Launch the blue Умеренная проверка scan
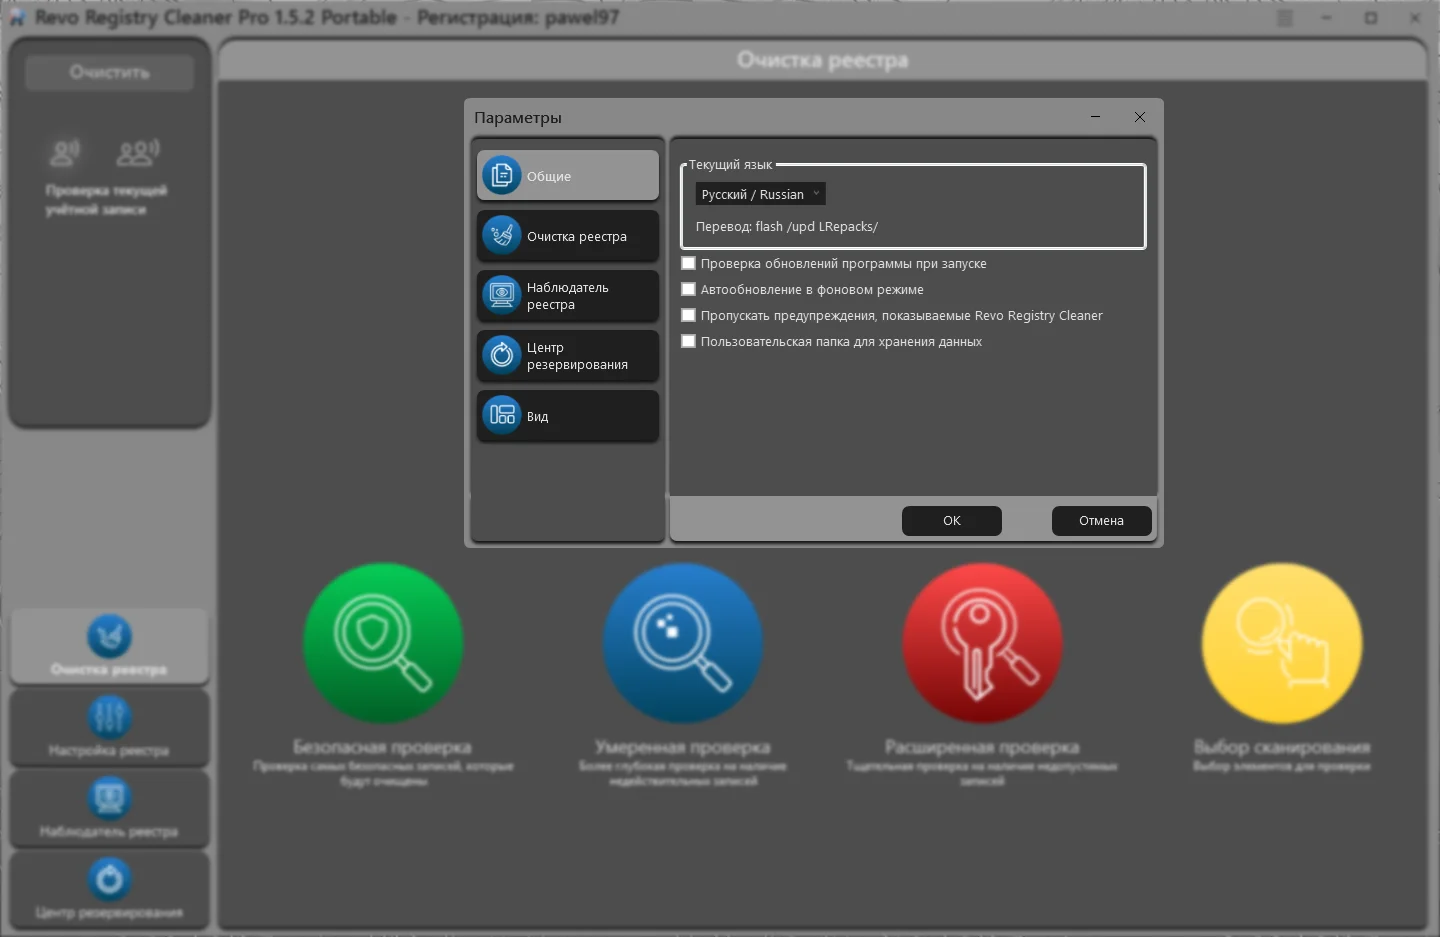 coord(683,643)
